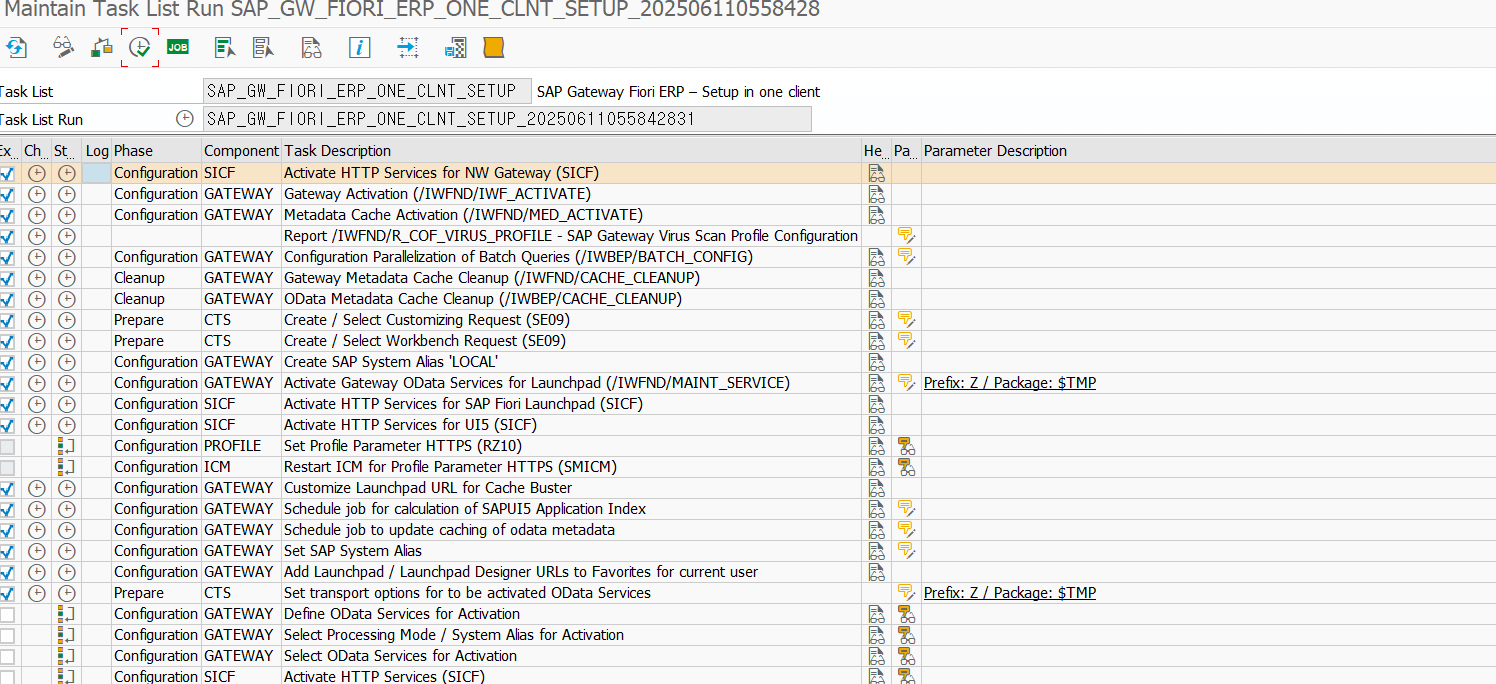
Task: Click PROFILE component cell
Action: click(242, 446)
